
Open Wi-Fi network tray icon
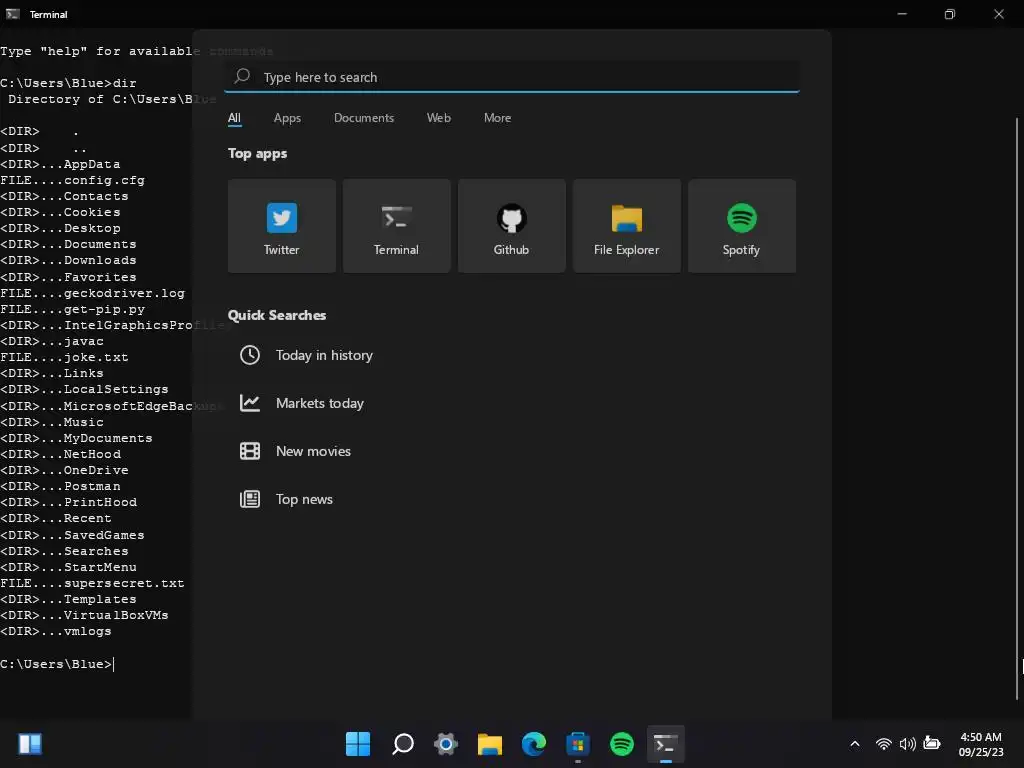coord(884,744)
